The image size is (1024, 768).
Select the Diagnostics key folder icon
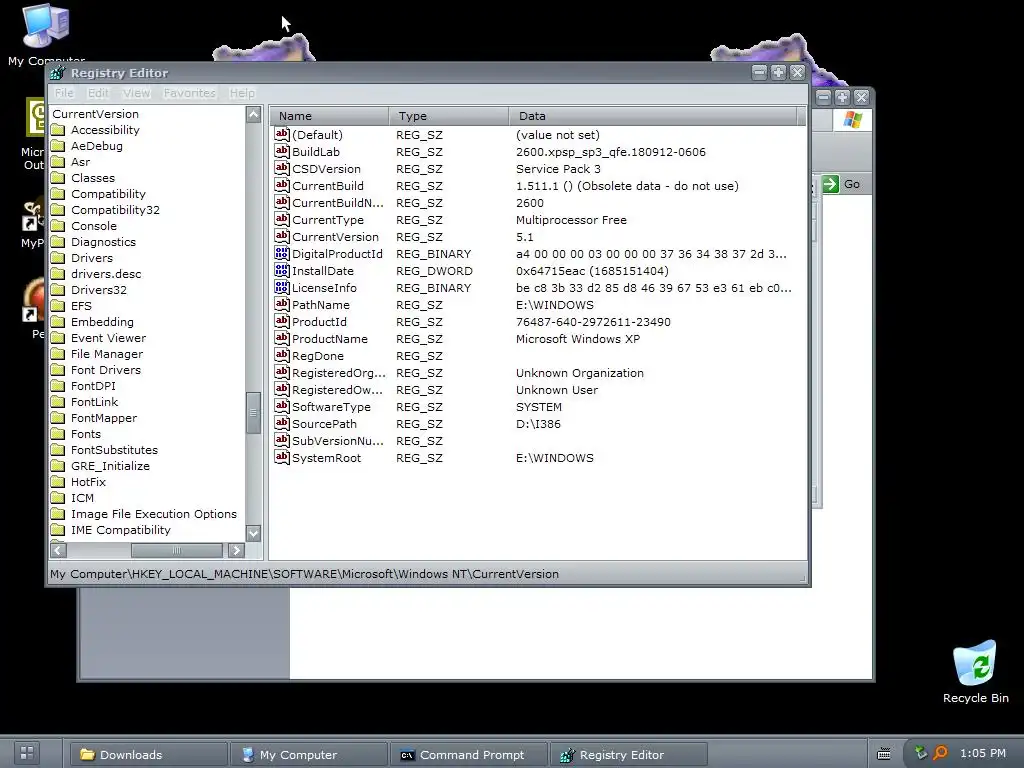click(x=58, y=242)
